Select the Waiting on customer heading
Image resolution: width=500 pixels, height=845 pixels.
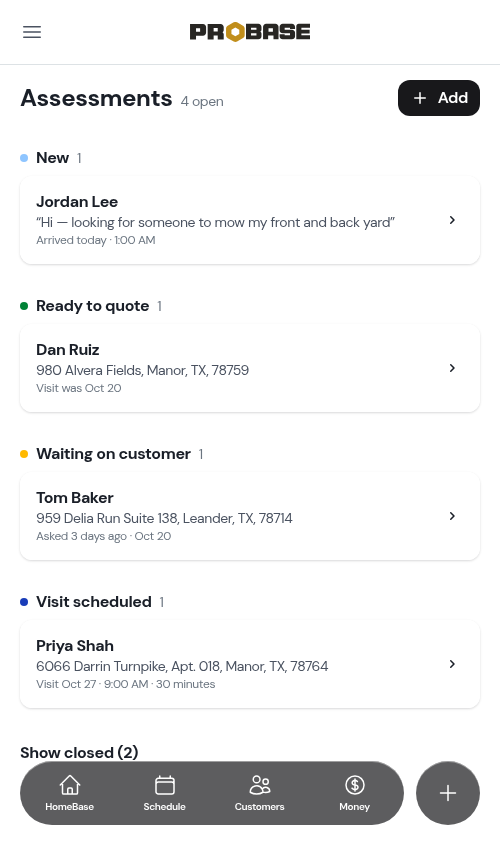[113, 454]
